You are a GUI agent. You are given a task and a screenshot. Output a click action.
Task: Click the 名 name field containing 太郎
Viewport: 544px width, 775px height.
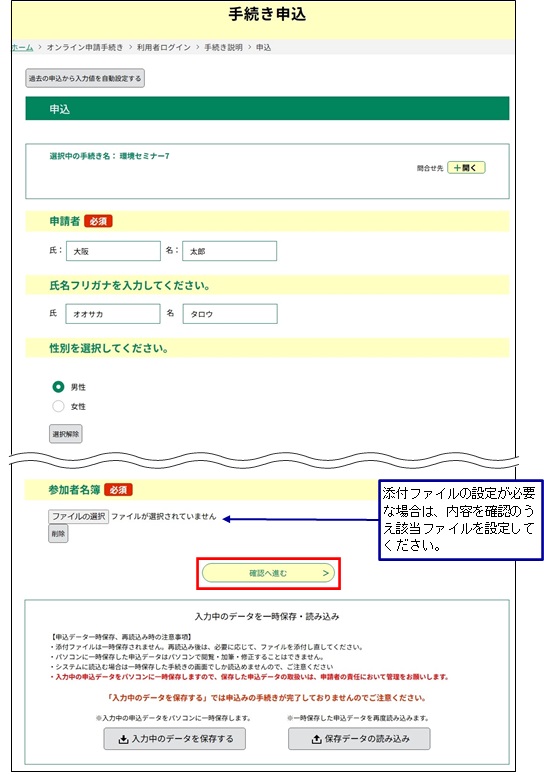[x=229, y=251]
